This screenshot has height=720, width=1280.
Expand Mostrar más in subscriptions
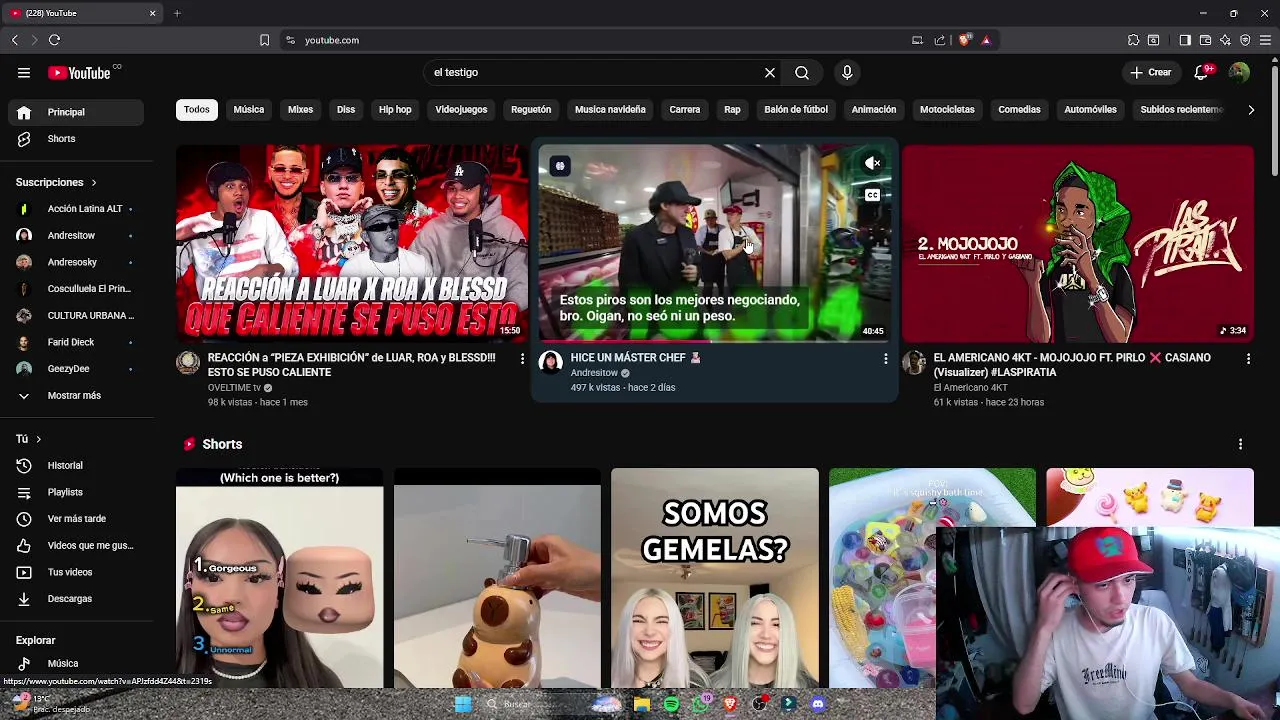point(72,395)
